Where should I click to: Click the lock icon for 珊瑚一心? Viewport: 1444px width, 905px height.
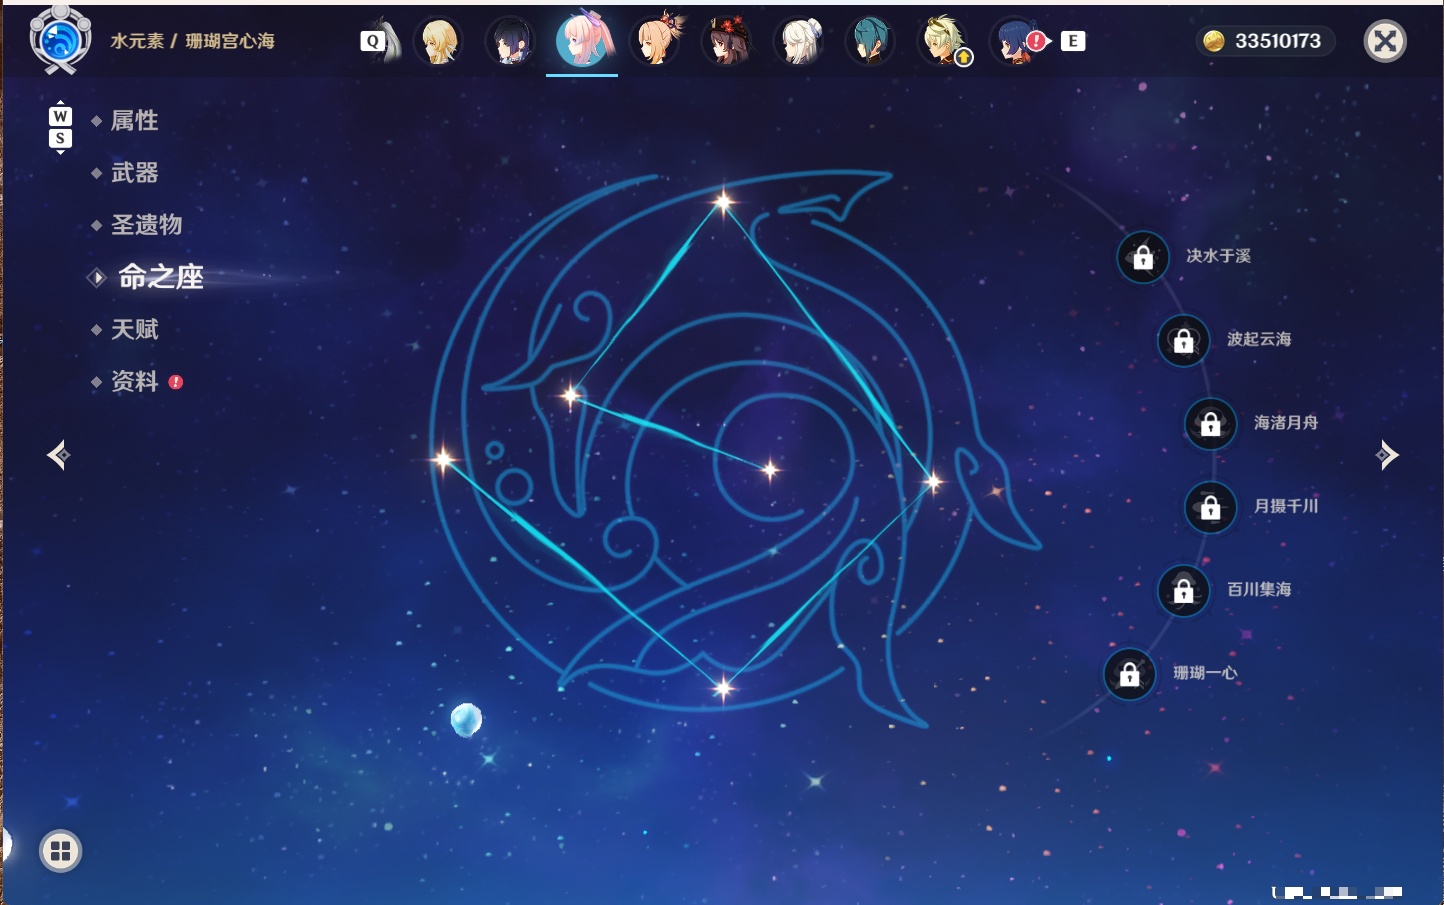[1129, 674]
